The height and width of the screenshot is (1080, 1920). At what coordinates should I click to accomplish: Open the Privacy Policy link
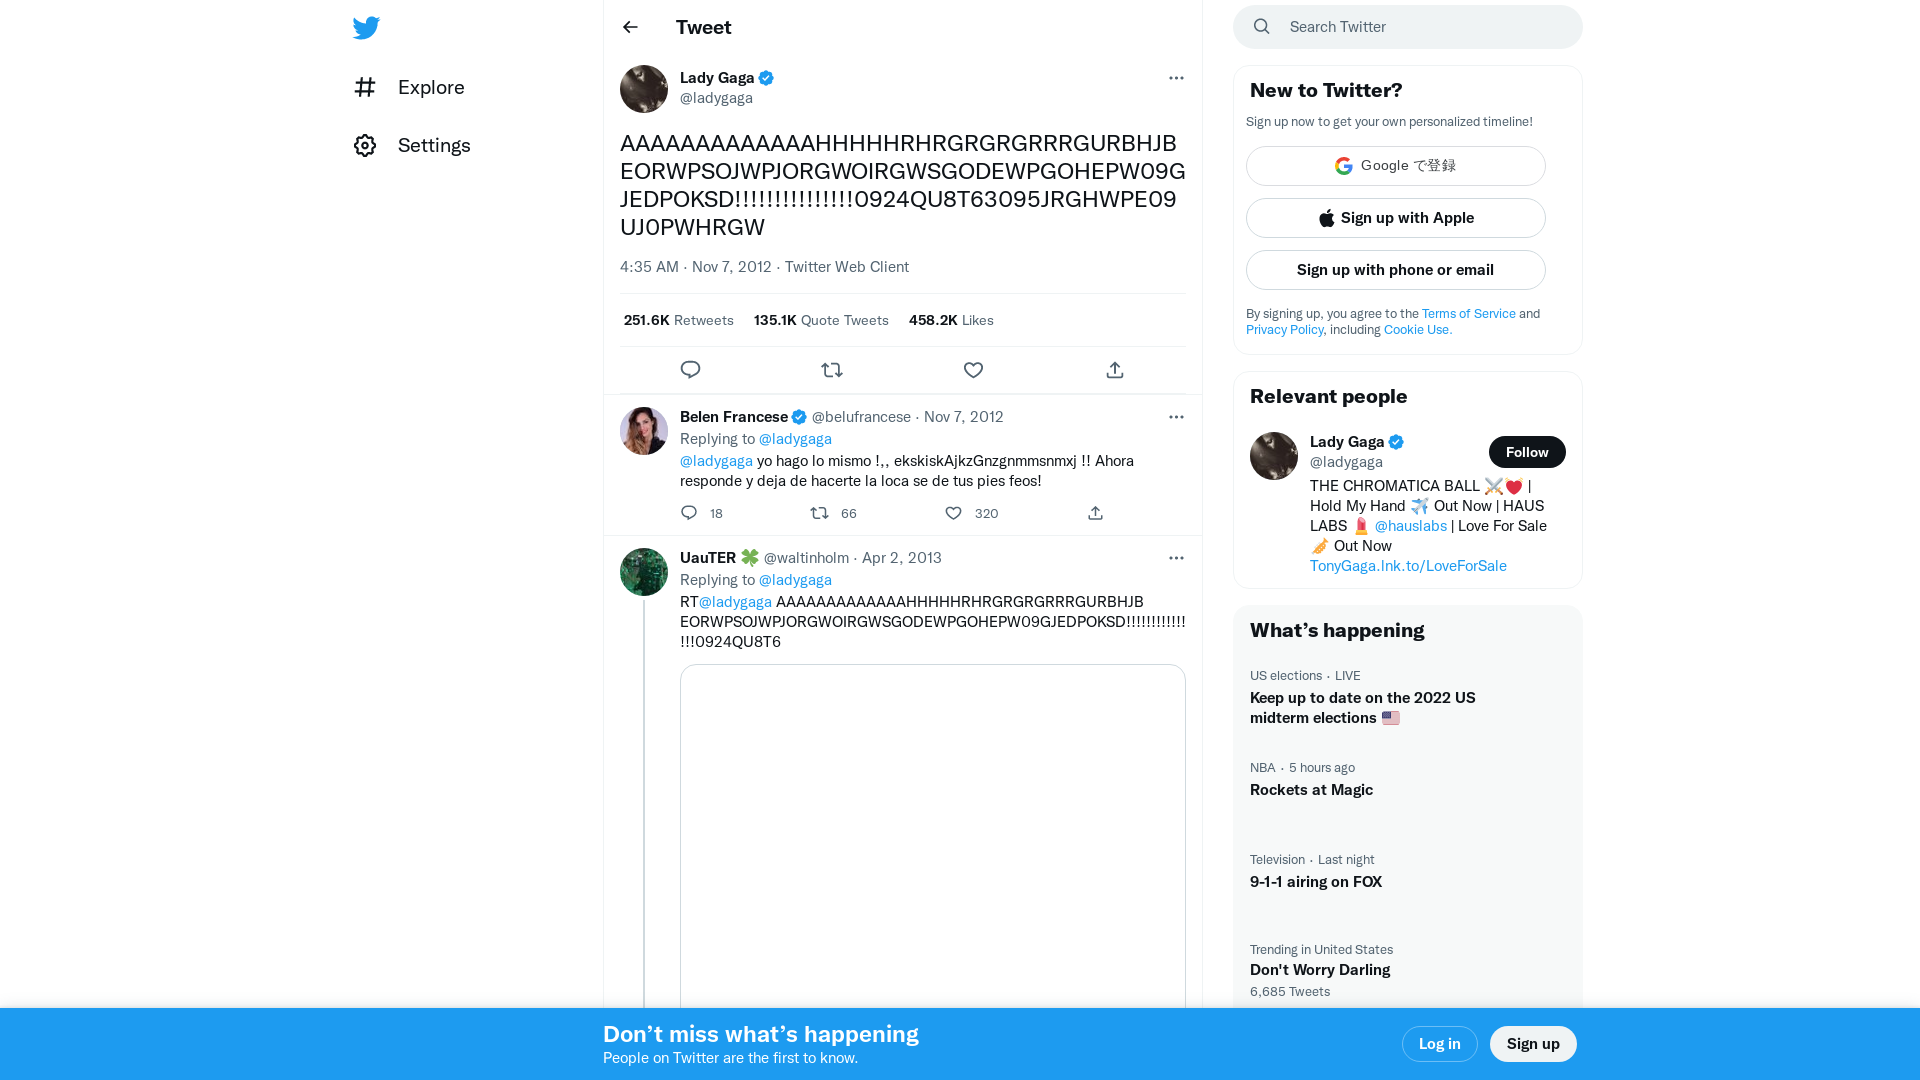[x=1284, y=329]
